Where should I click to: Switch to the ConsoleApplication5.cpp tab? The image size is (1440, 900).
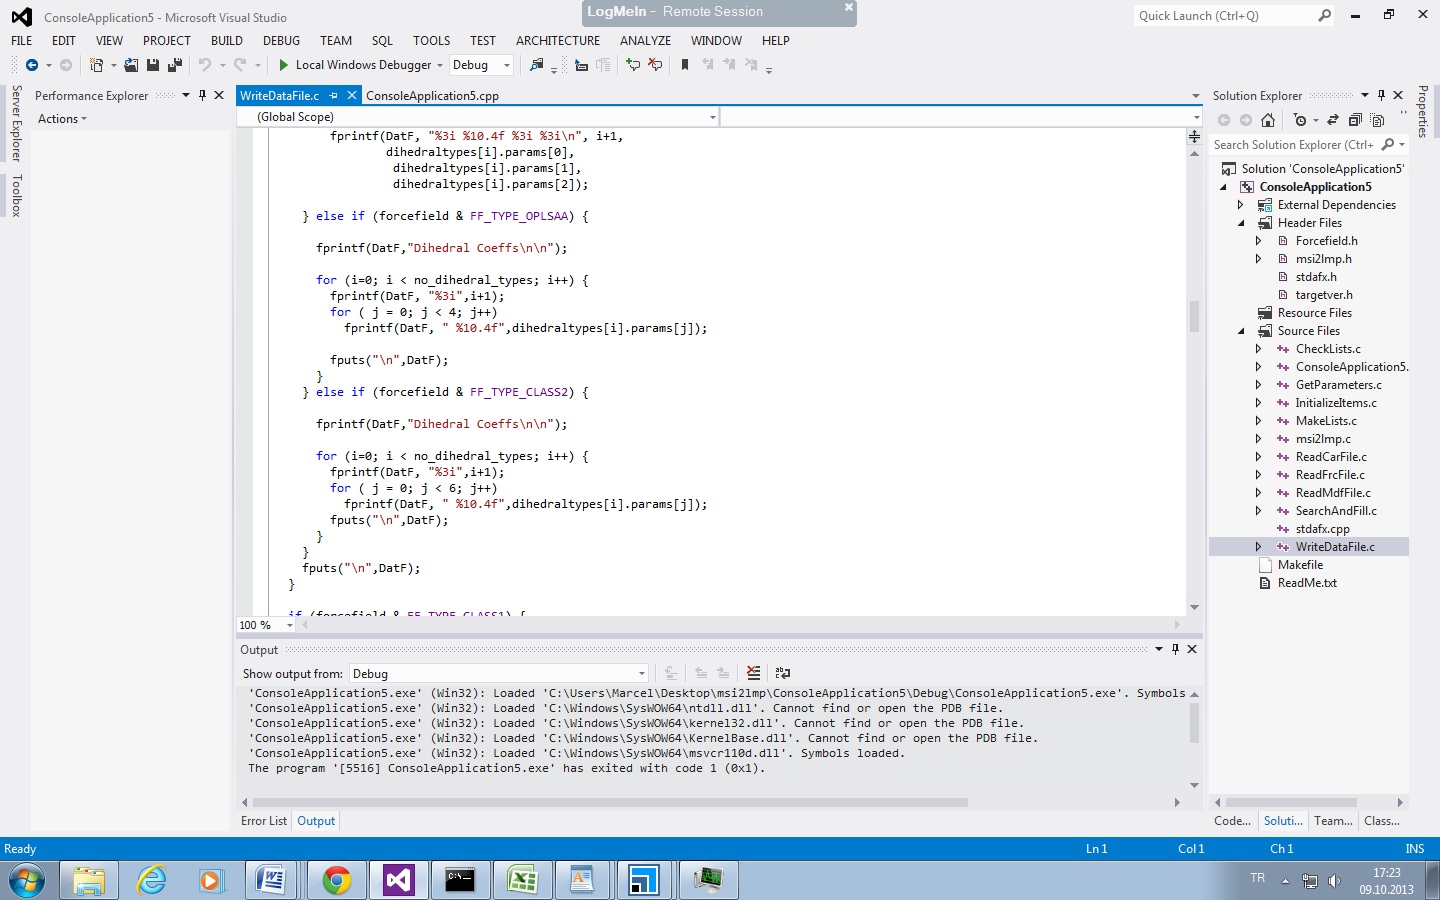(x=432, y=96)
